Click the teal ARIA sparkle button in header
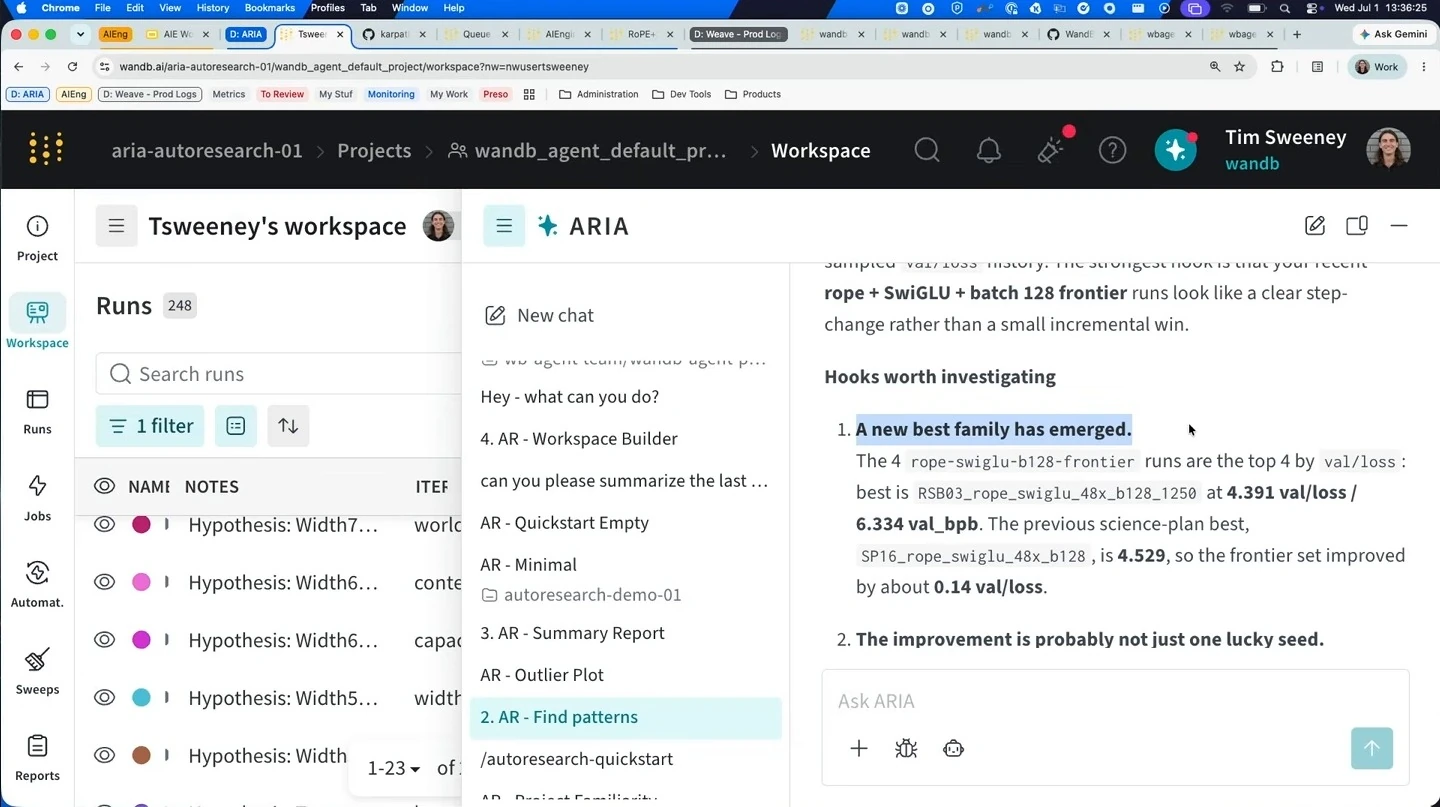1440x807 pixels. click(x=1175, y=150)
